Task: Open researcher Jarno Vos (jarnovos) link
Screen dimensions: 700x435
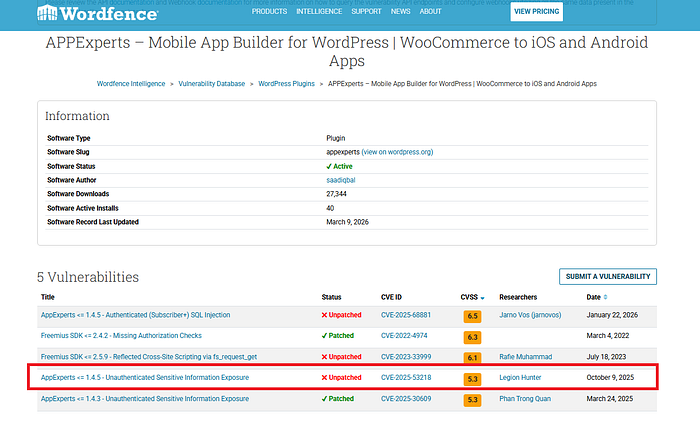Action: pos(530,315)
